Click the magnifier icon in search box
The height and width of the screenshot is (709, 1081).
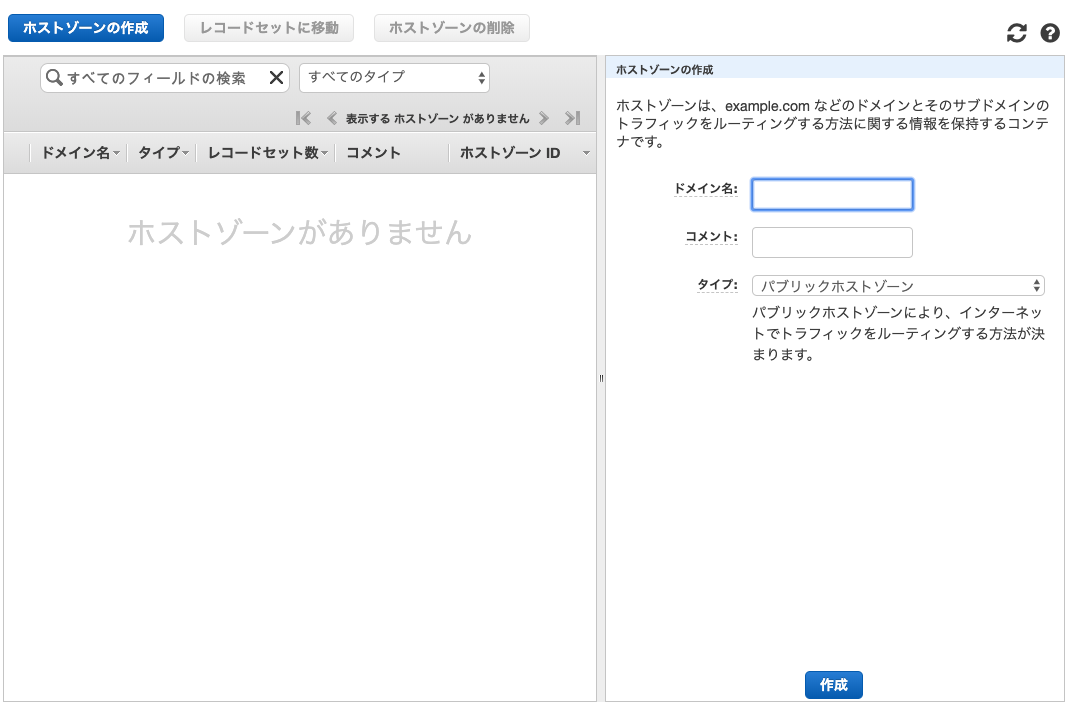pos(55,78)
